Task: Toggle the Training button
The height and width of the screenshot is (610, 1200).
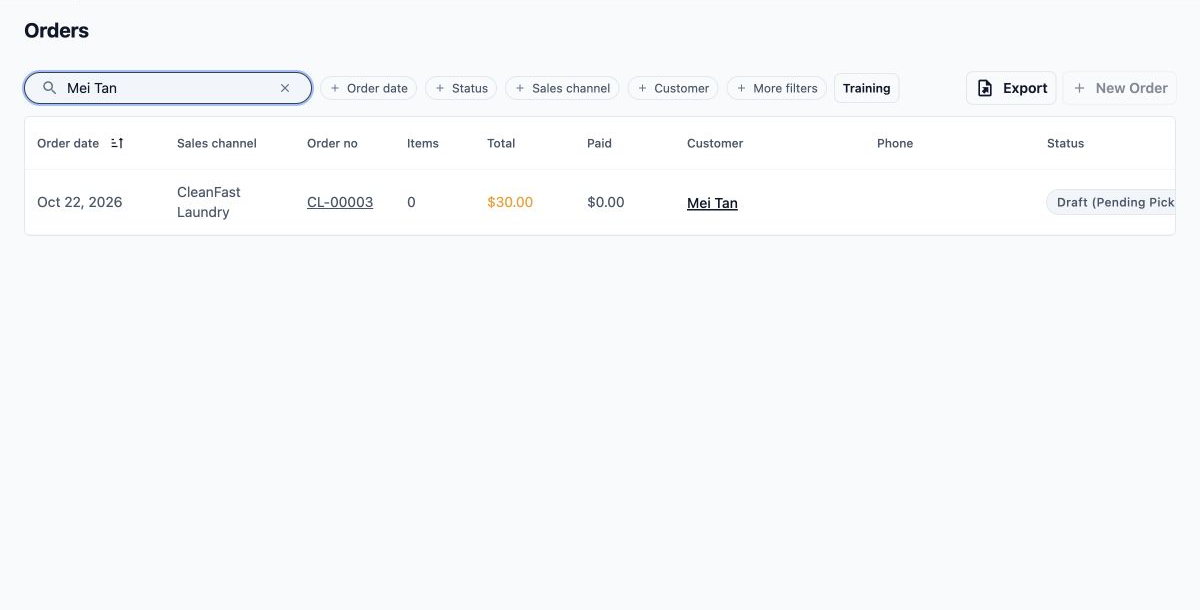Action: tap(867, 88)
